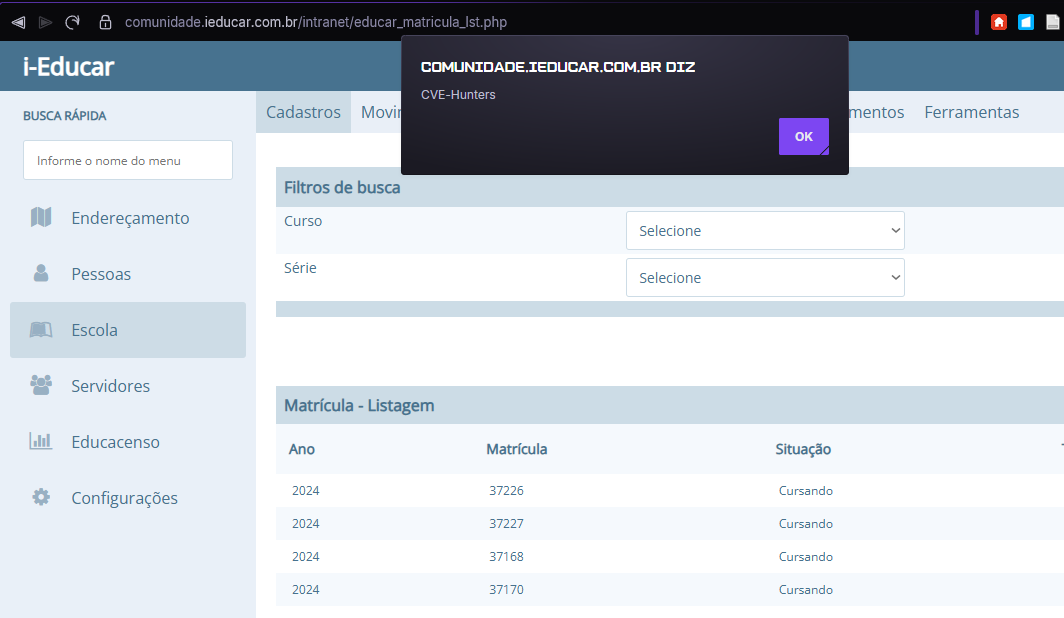The height and width of the screenshot is (618, 1064).
Task: Select matrícula number 37226
Action: pyautogui.click(x=506, y=490)
